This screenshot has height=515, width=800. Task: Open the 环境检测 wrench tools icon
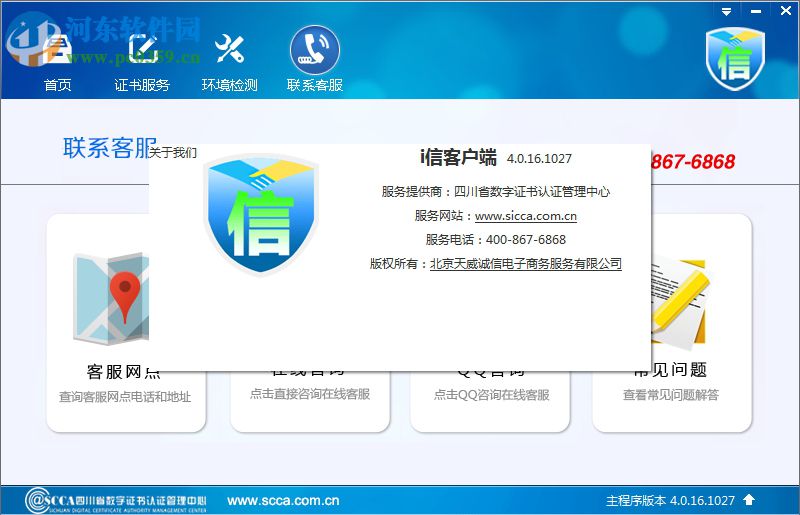coord(229,50)
